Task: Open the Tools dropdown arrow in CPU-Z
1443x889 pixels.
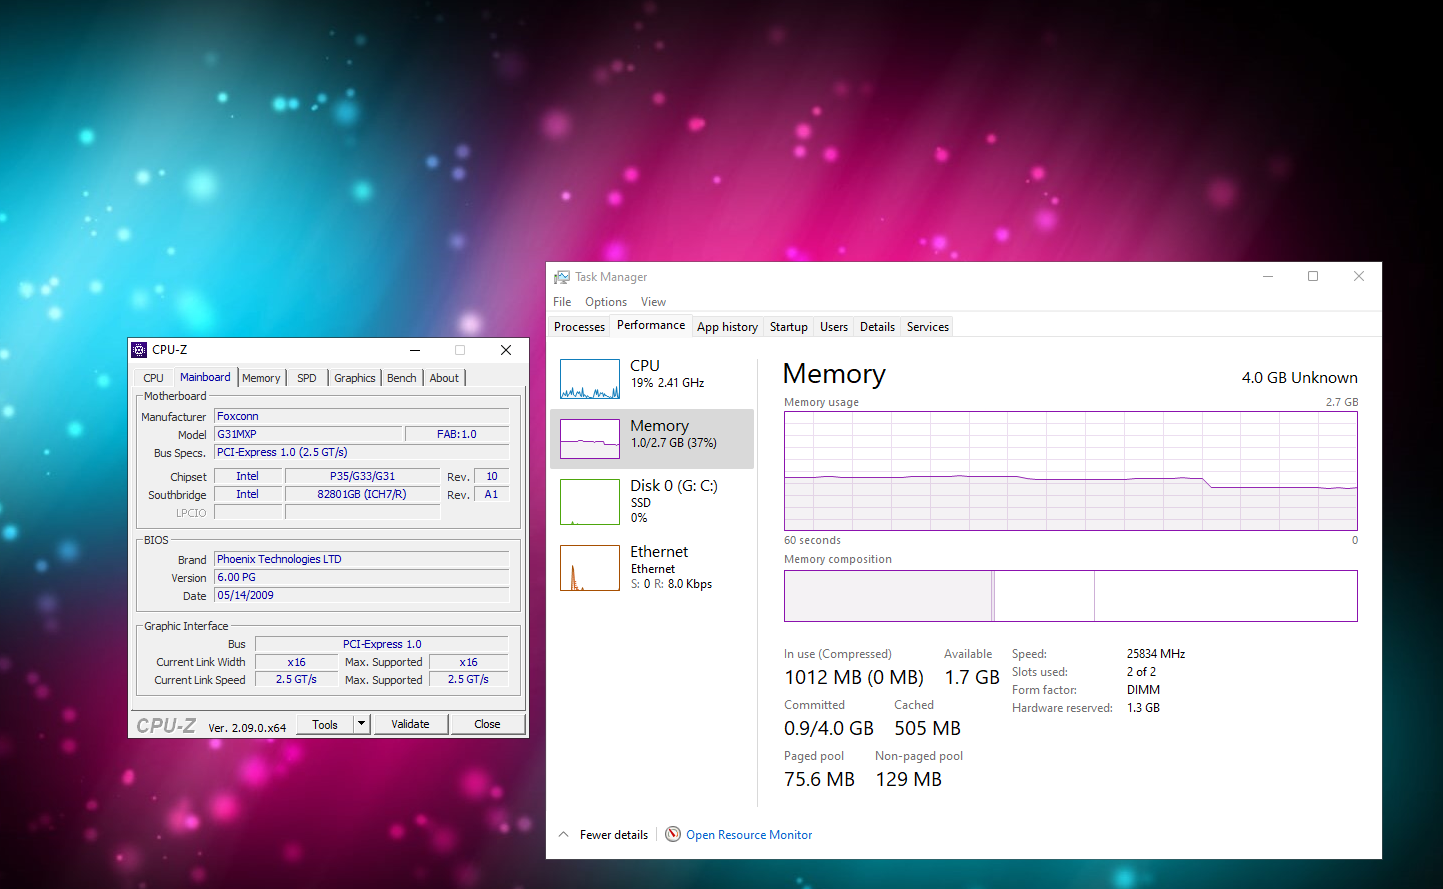Action: click(x=362, y=724)
